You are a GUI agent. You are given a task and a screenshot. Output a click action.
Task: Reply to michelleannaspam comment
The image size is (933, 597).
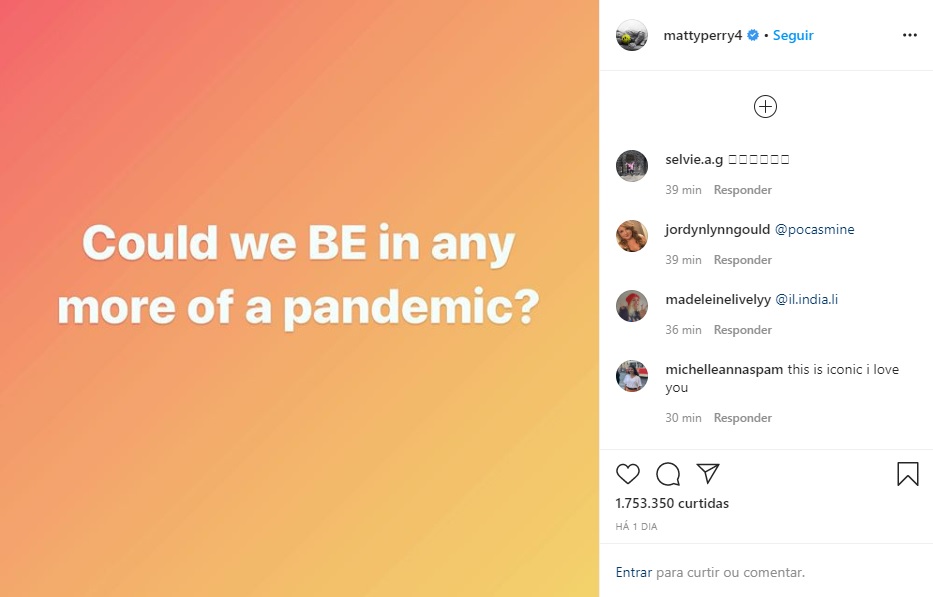742,418
